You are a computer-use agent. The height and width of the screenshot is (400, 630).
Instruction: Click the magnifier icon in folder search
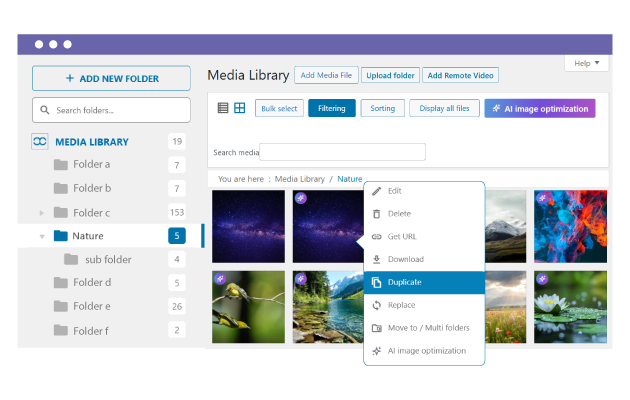tap(45, 110)
